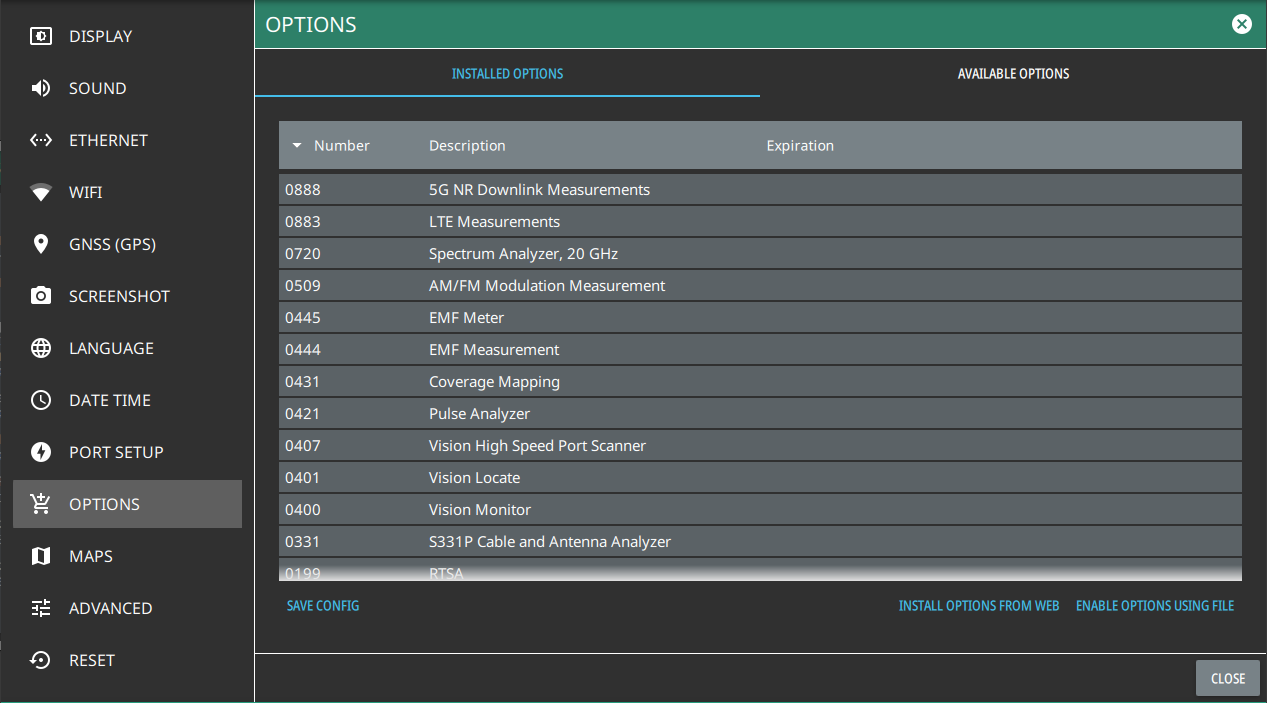
Task: Click Install Options From Web
Action: click(x=978, y=606)
